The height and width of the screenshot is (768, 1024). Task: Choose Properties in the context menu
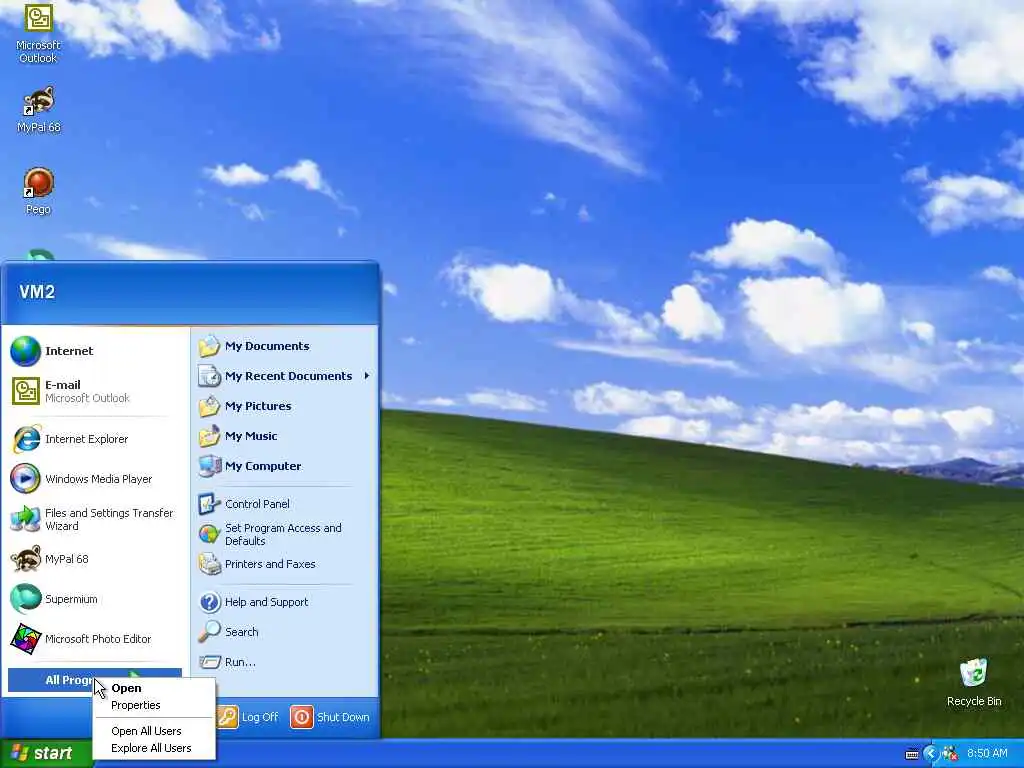[x=154, y=705]
